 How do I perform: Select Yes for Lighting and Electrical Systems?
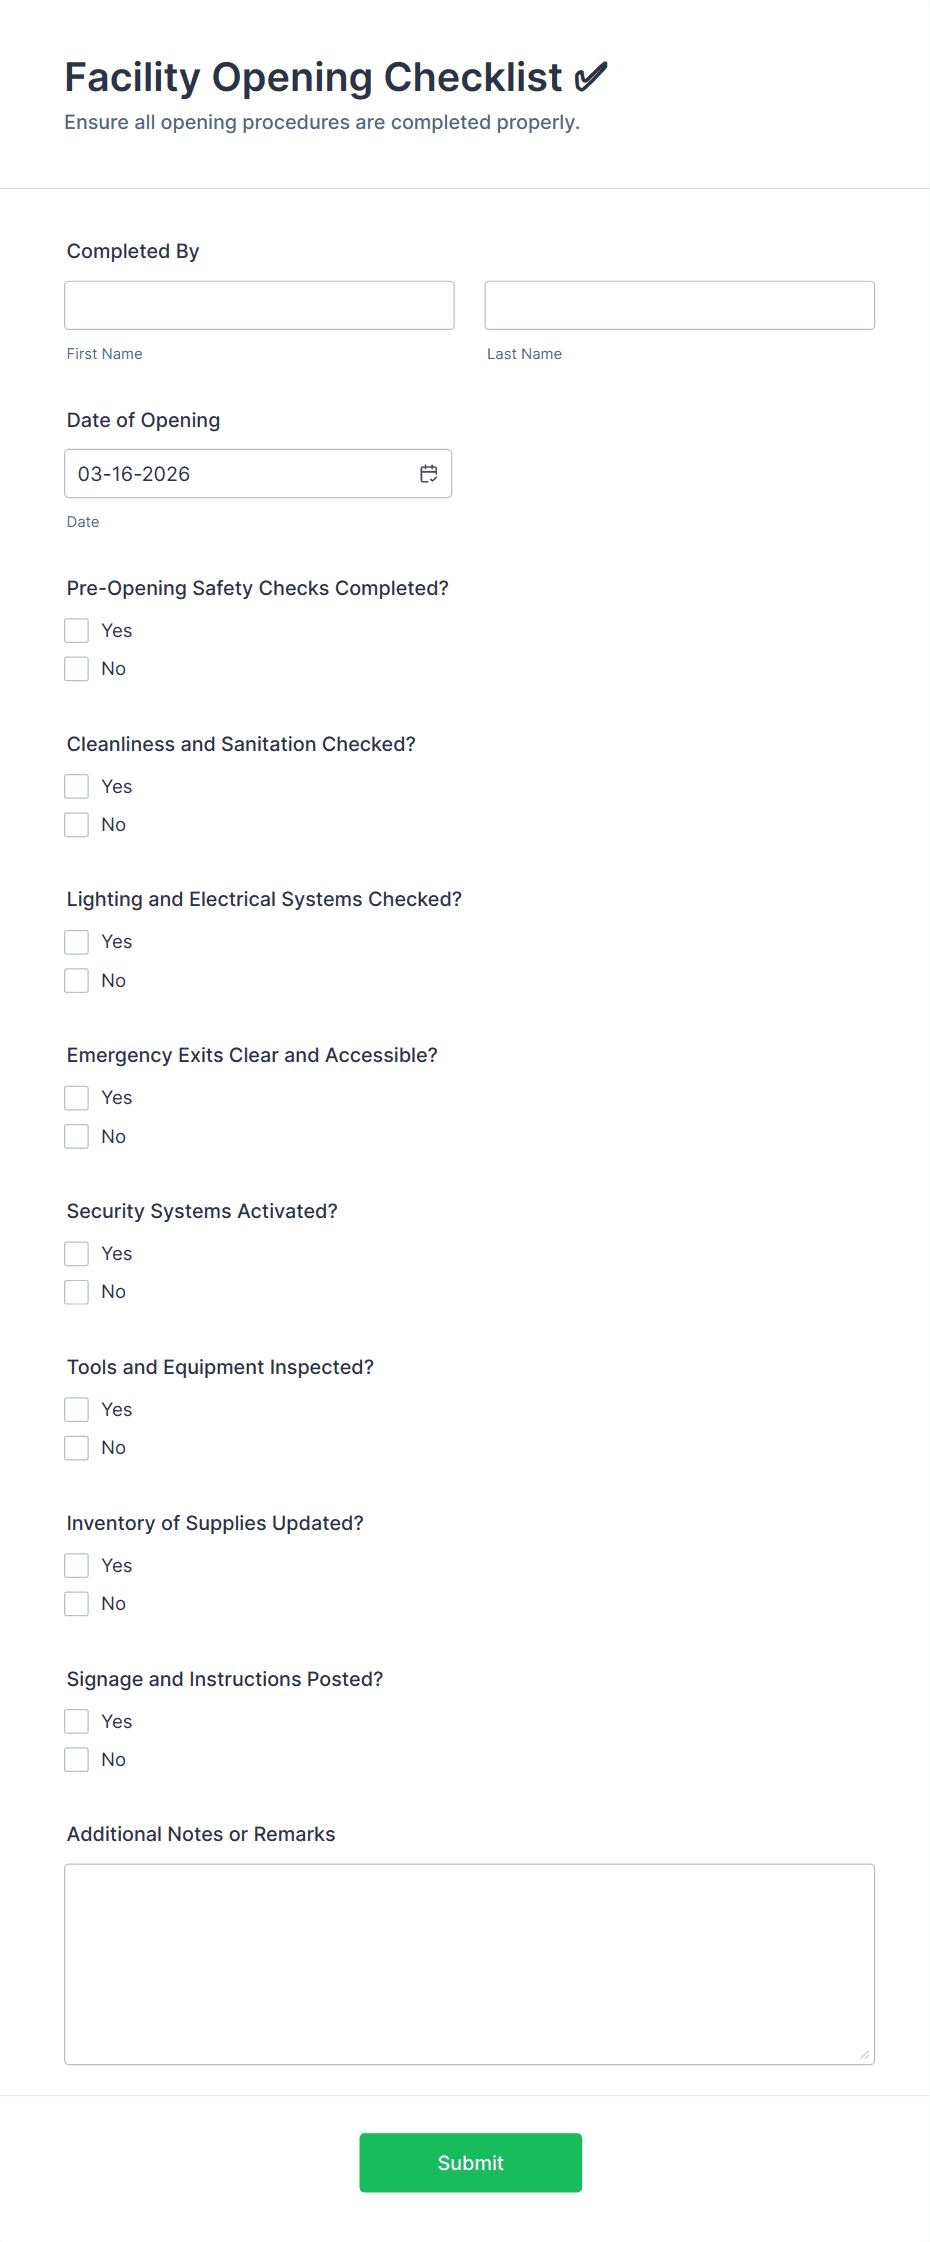point(77,942)
